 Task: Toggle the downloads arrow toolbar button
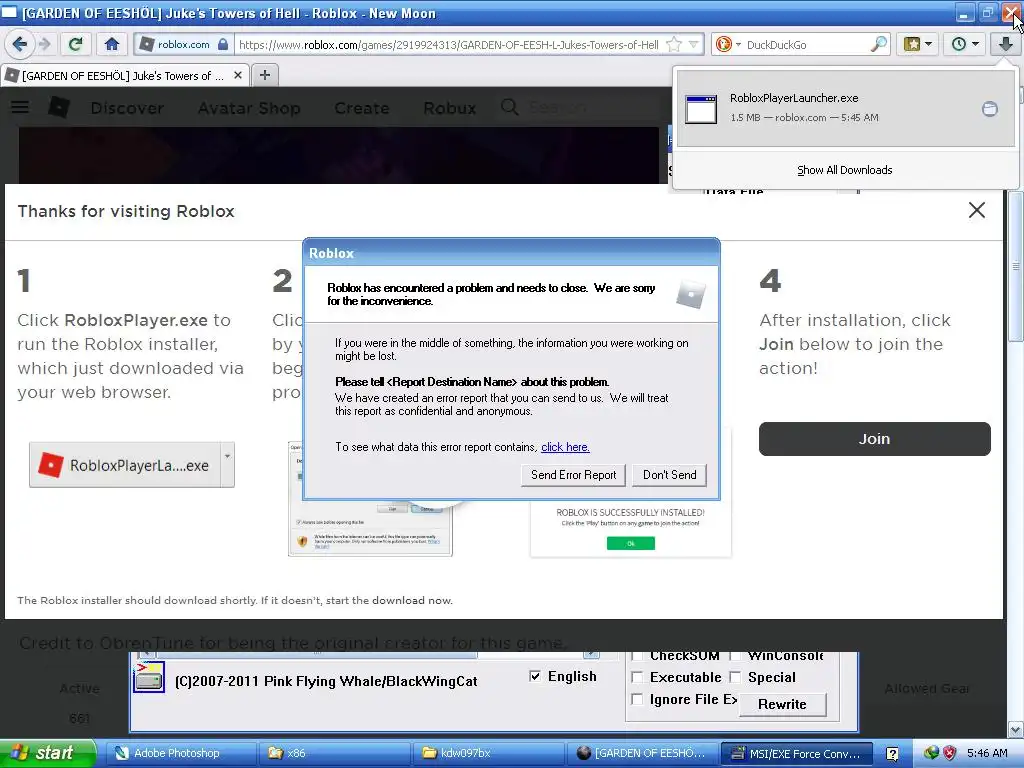[1005, 44]
